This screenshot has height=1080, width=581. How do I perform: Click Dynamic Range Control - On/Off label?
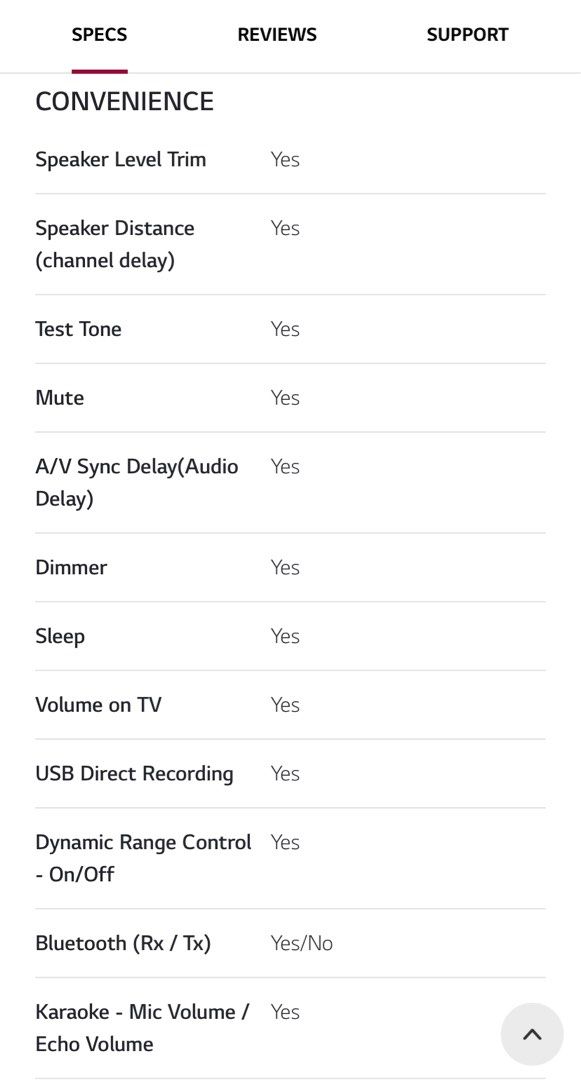(143, 858)
